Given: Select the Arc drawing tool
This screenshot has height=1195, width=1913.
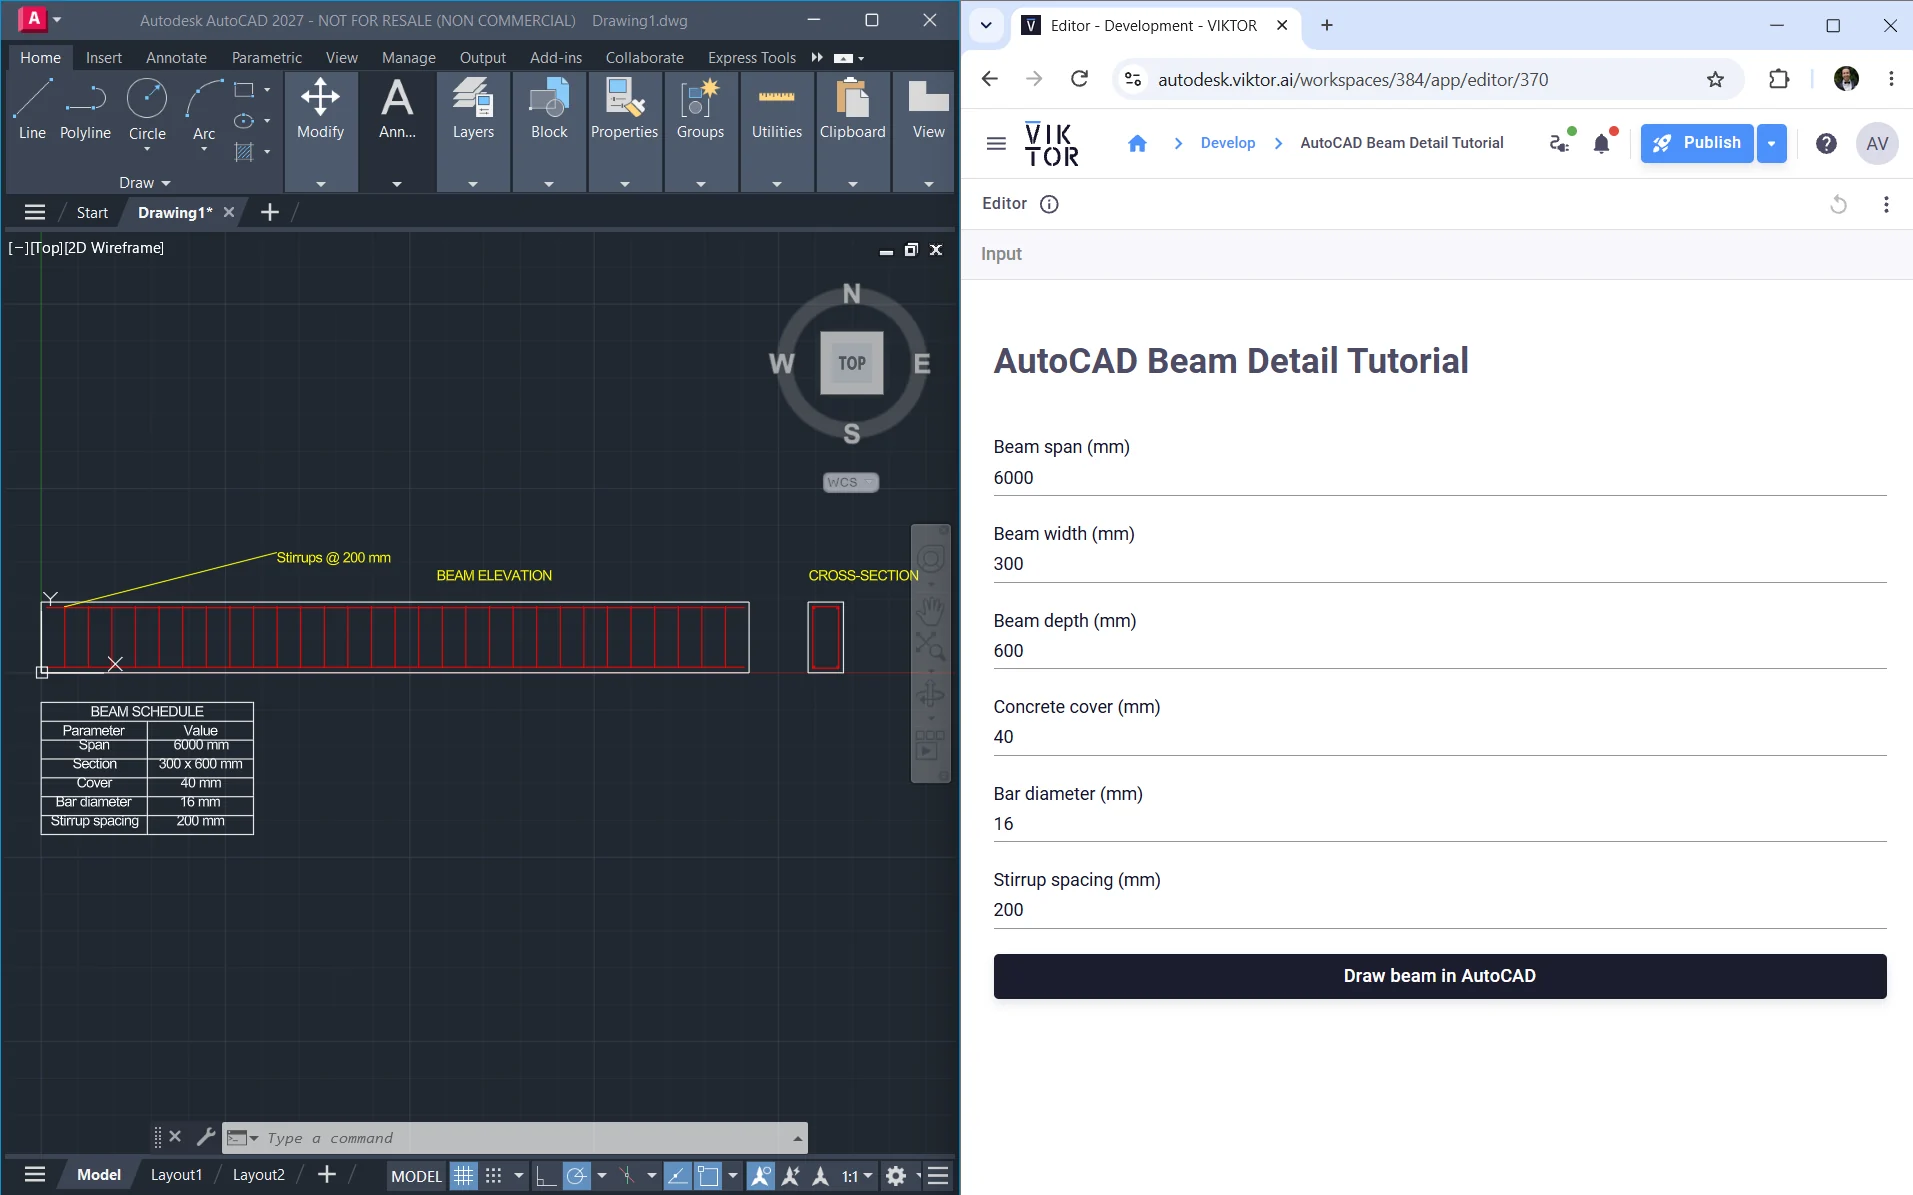Looking at the screenshot, I should tap(204, 105).
